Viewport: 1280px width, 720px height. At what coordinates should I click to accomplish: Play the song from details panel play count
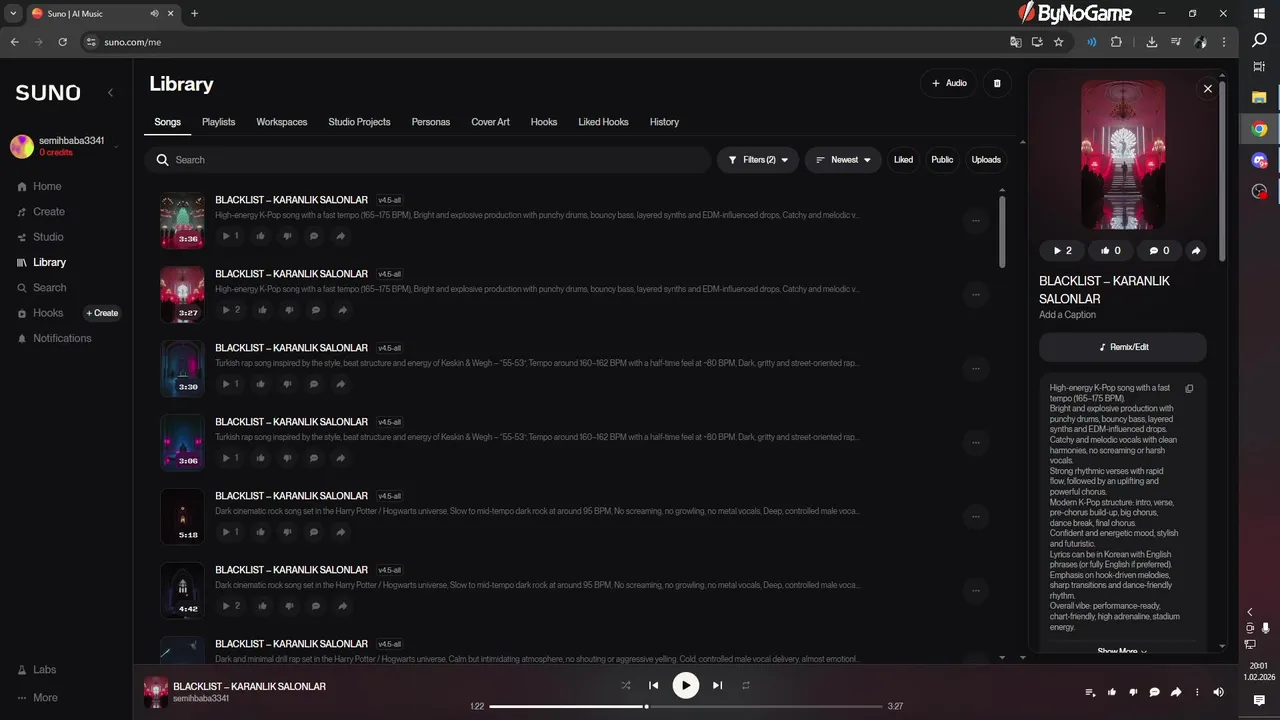click(x=1062, y=251)
